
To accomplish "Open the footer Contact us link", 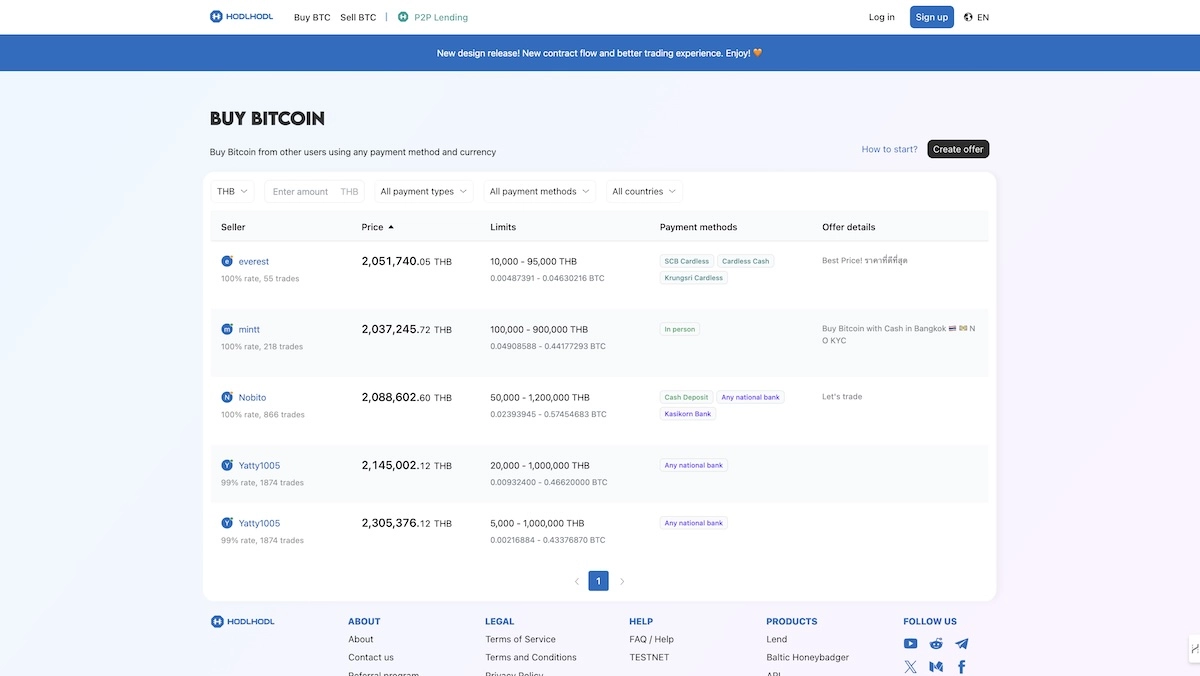I will (x=371, y=657).
